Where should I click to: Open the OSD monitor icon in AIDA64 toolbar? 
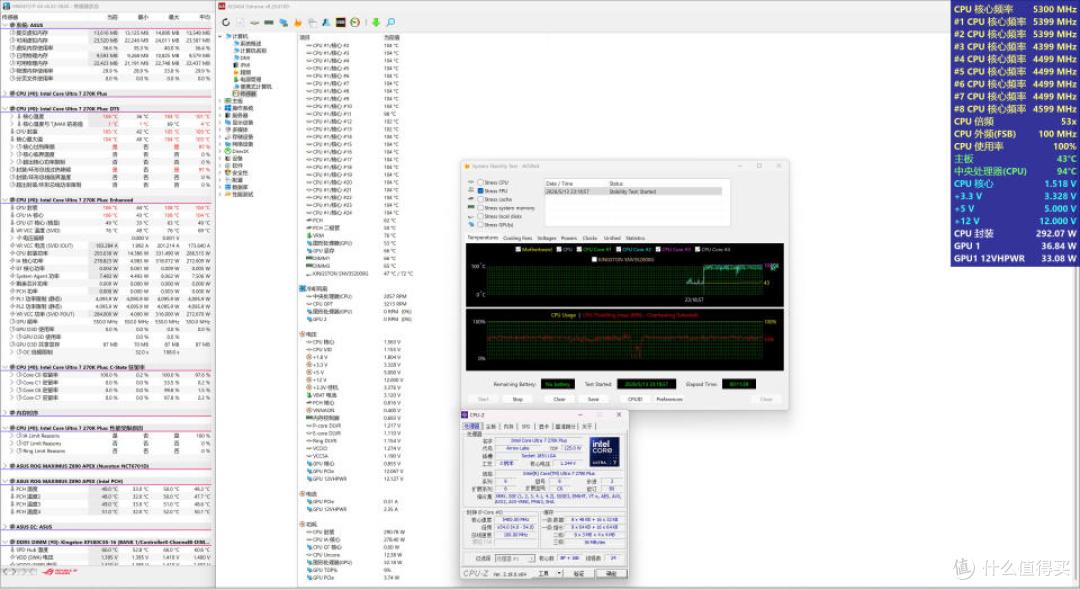[x=340, y=23]
